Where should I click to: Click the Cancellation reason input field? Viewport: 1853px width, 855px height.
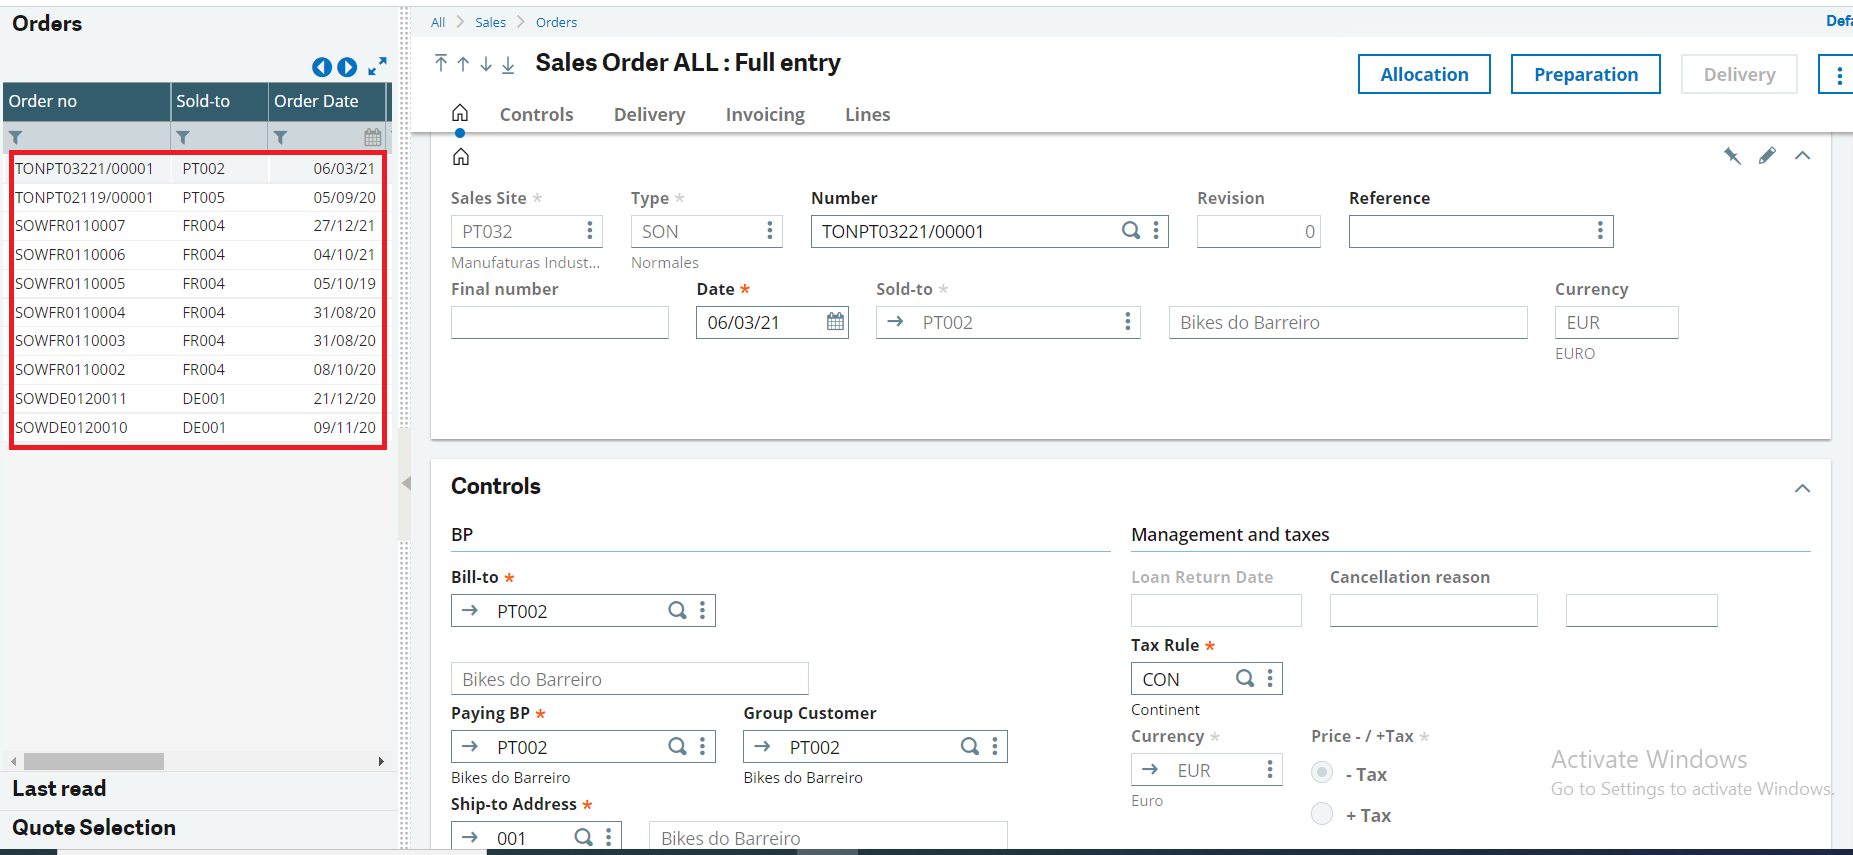pos(1433,610)
